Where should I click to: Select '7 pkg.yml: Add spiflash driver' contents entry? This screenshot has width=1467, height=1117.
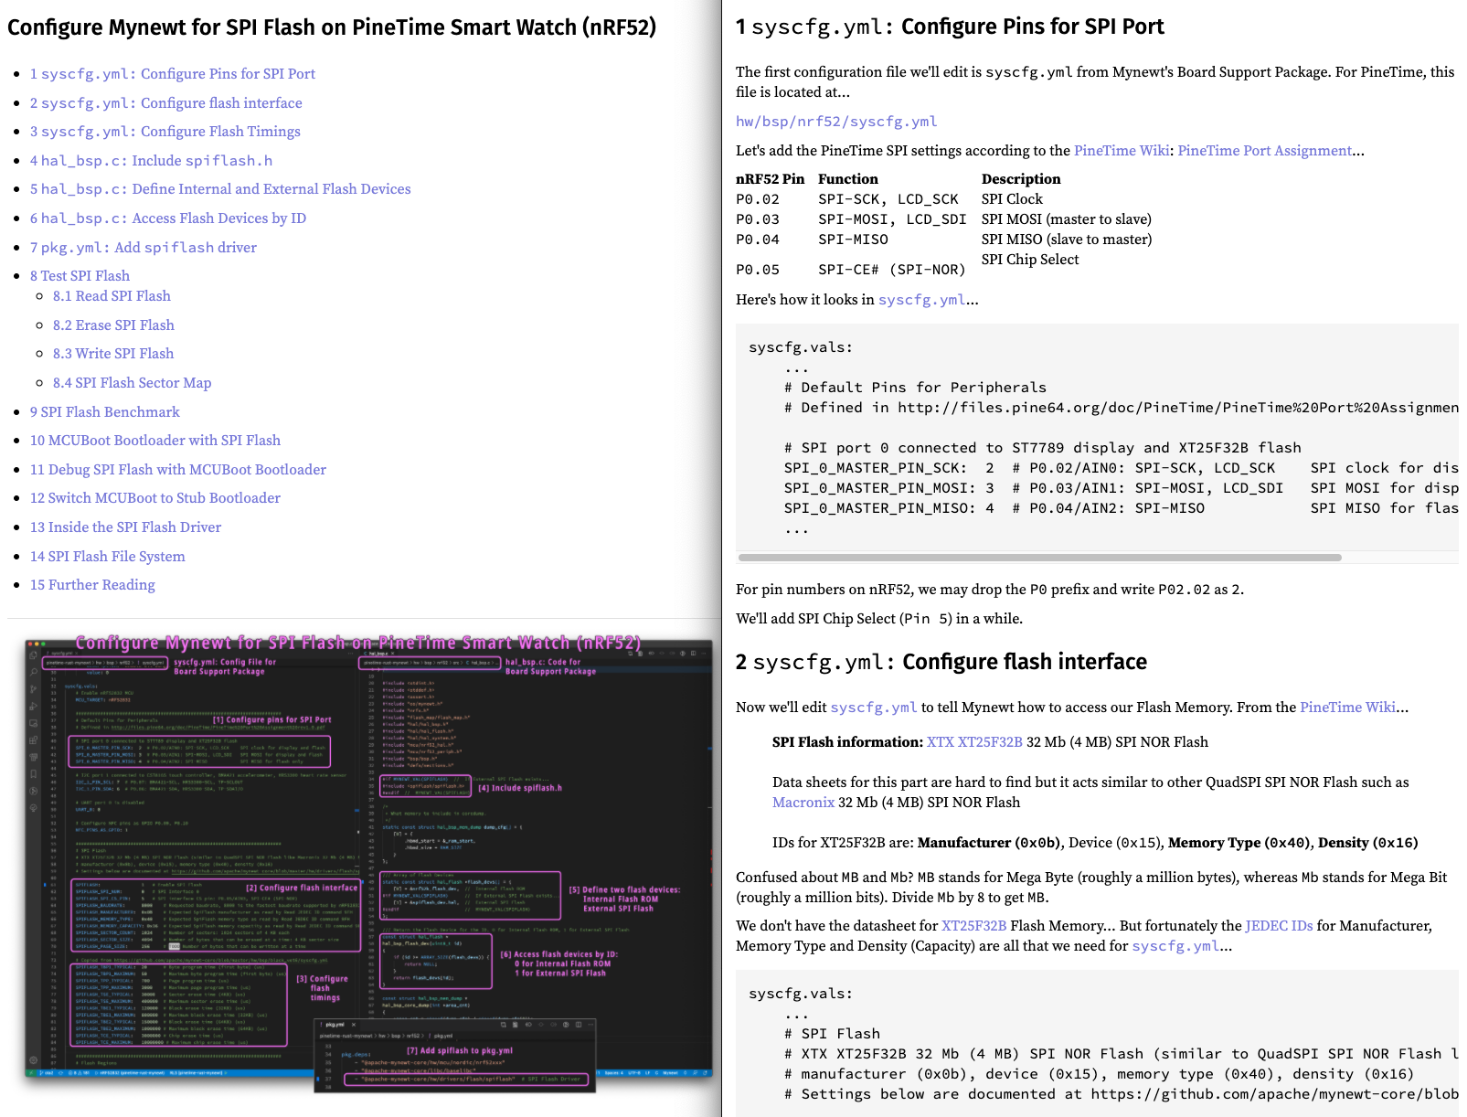point(143,248)
